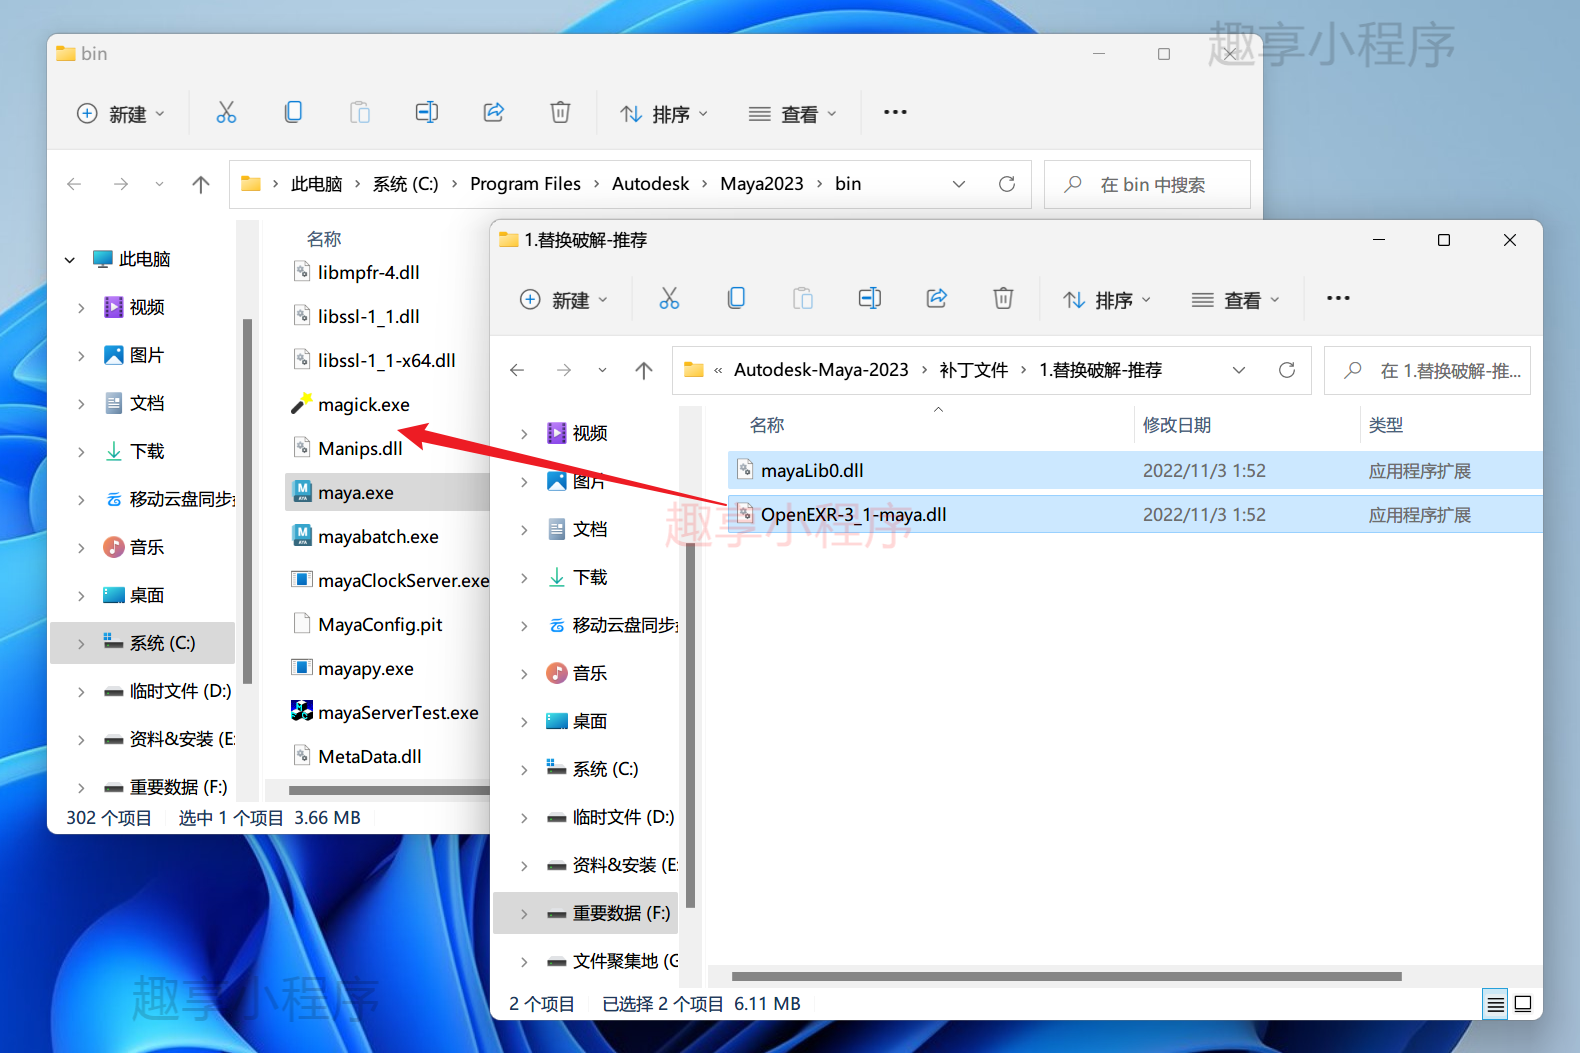
Task: Click 系统 (C:) breadcrumb in bin window
Action: [x=405, y=184]
